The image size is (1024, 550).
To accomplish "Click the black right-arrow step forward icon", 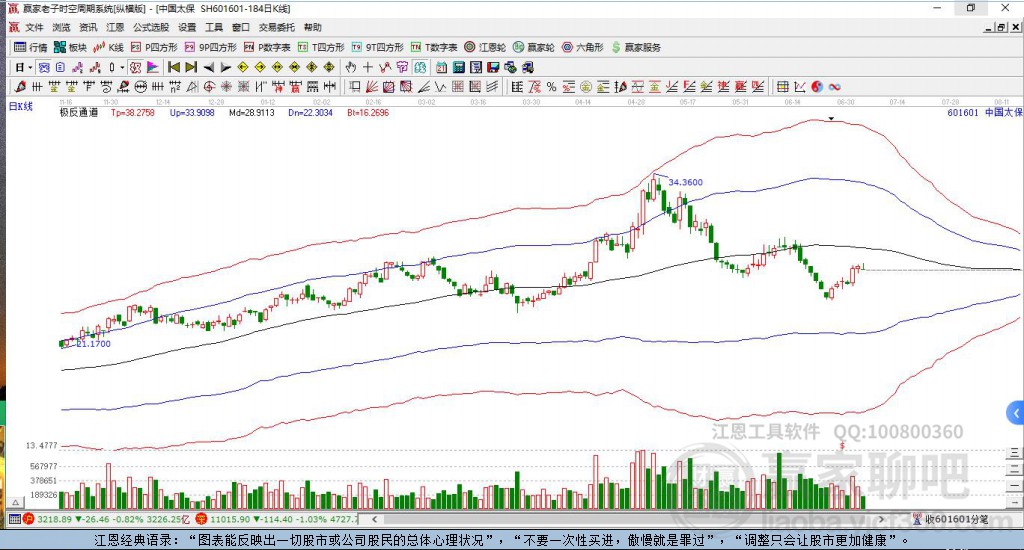I will 225,67.
